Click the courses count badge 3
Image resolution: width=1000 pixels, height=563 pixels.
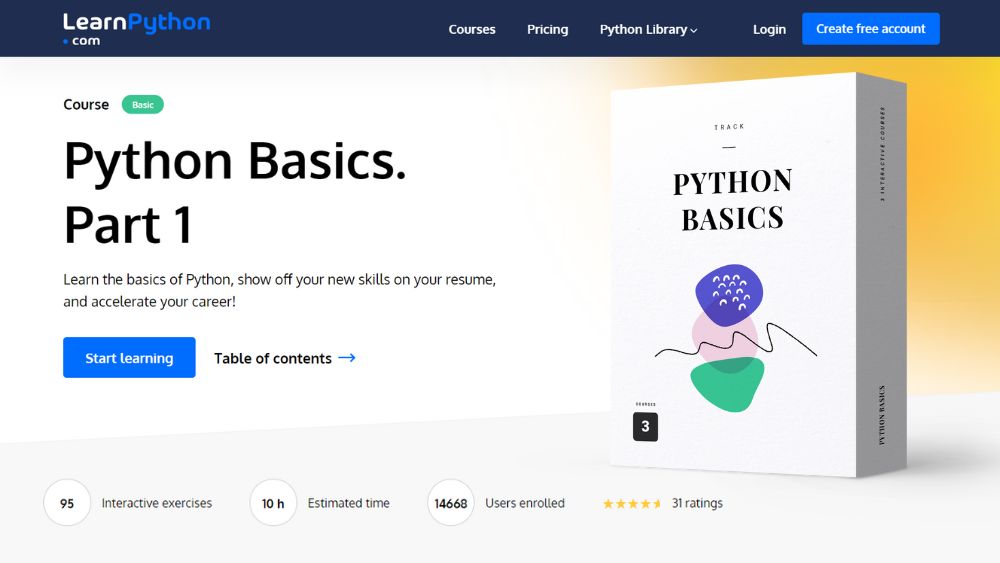(645, 427)
